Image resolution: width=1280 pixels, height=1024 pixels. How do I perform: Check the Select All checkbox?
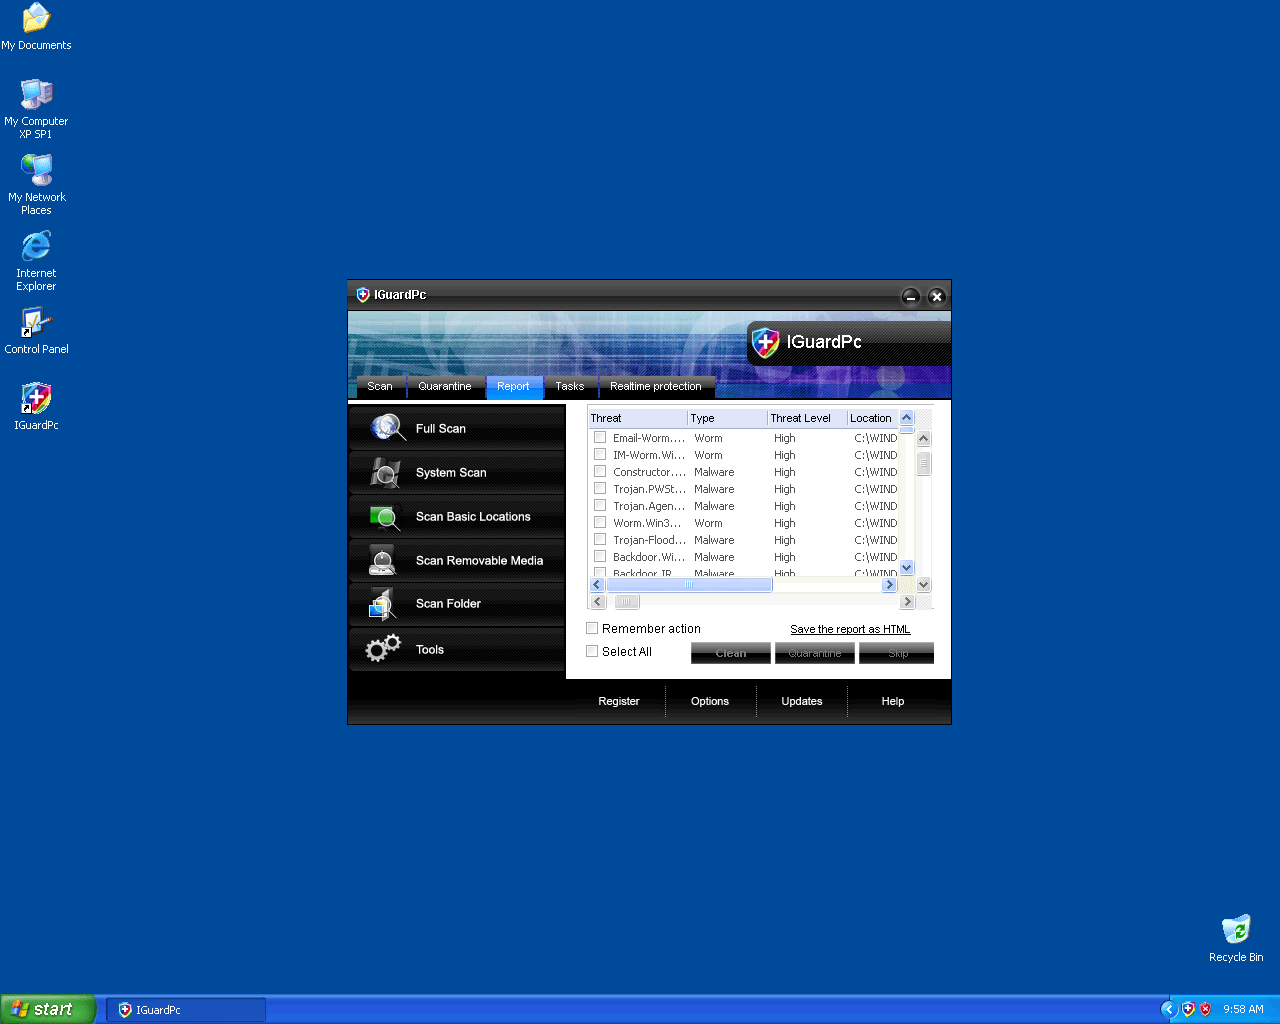click(592, 651)
